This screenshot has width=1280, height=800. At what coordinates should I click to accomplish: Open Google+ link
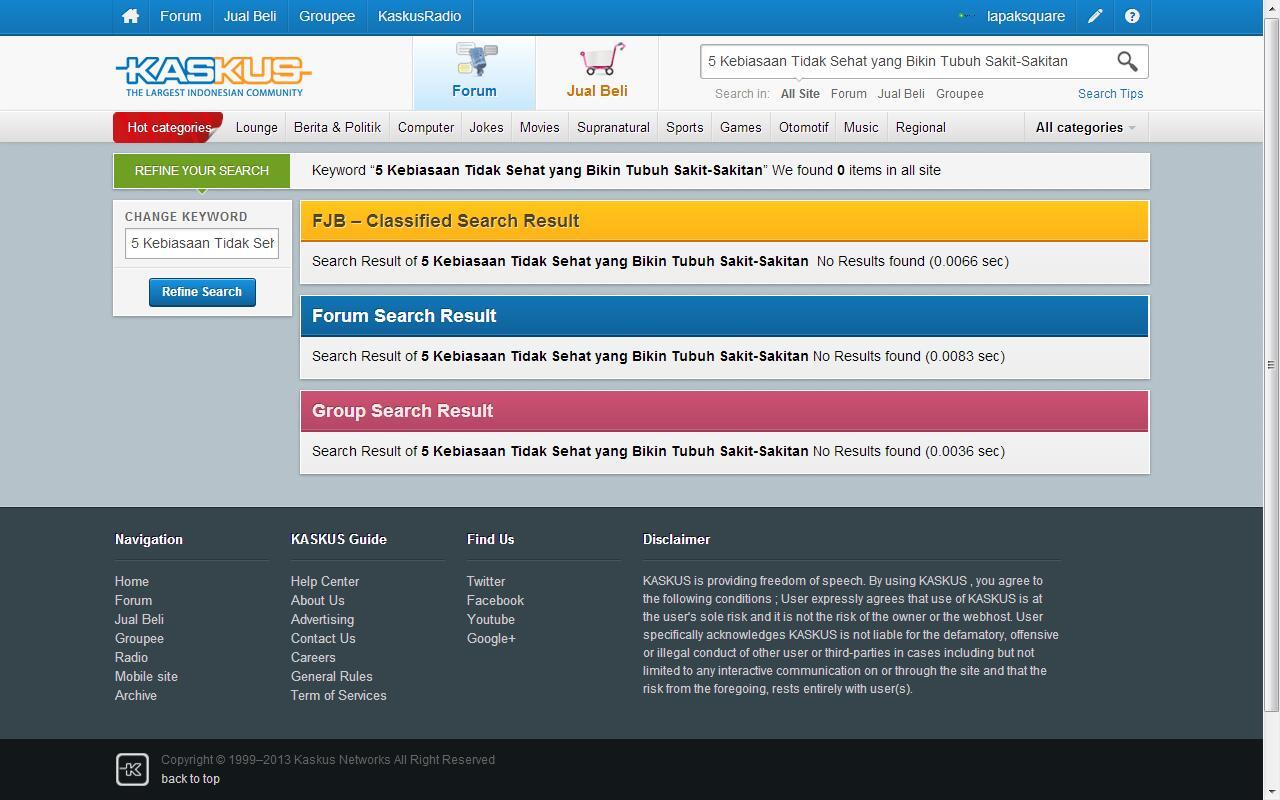point(492,638)
